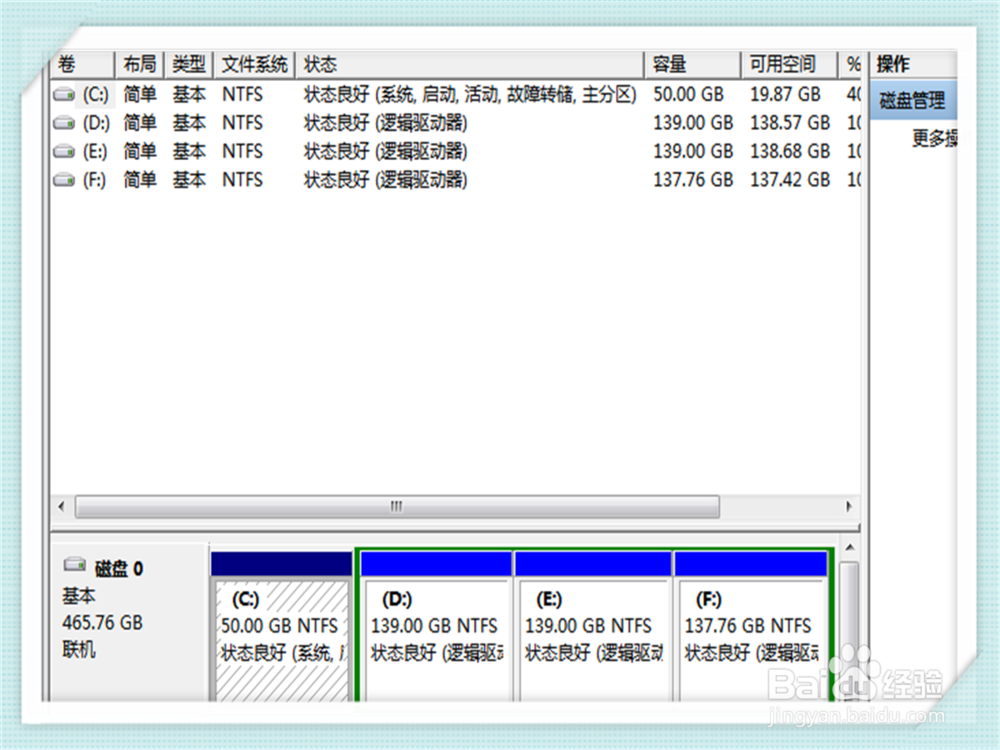Select the (C:) partition block in graphical view

coord(281,630)
